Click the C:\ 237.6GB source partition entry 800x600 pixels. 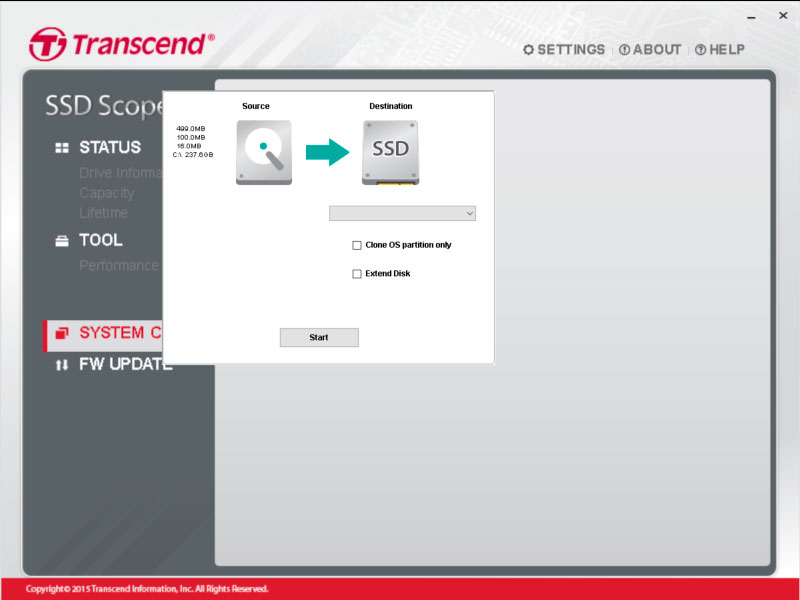[193, 155]
